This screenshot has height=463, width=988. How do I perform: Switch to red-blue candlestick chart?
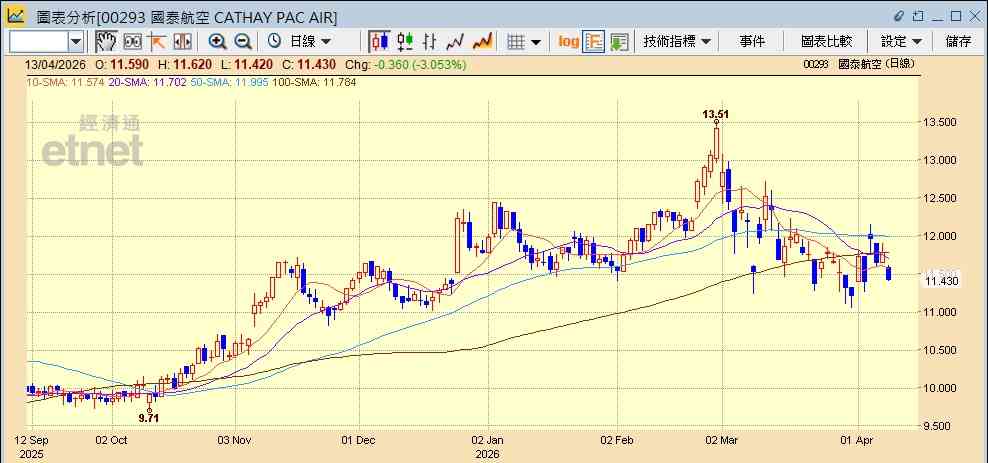coord(379,42)
